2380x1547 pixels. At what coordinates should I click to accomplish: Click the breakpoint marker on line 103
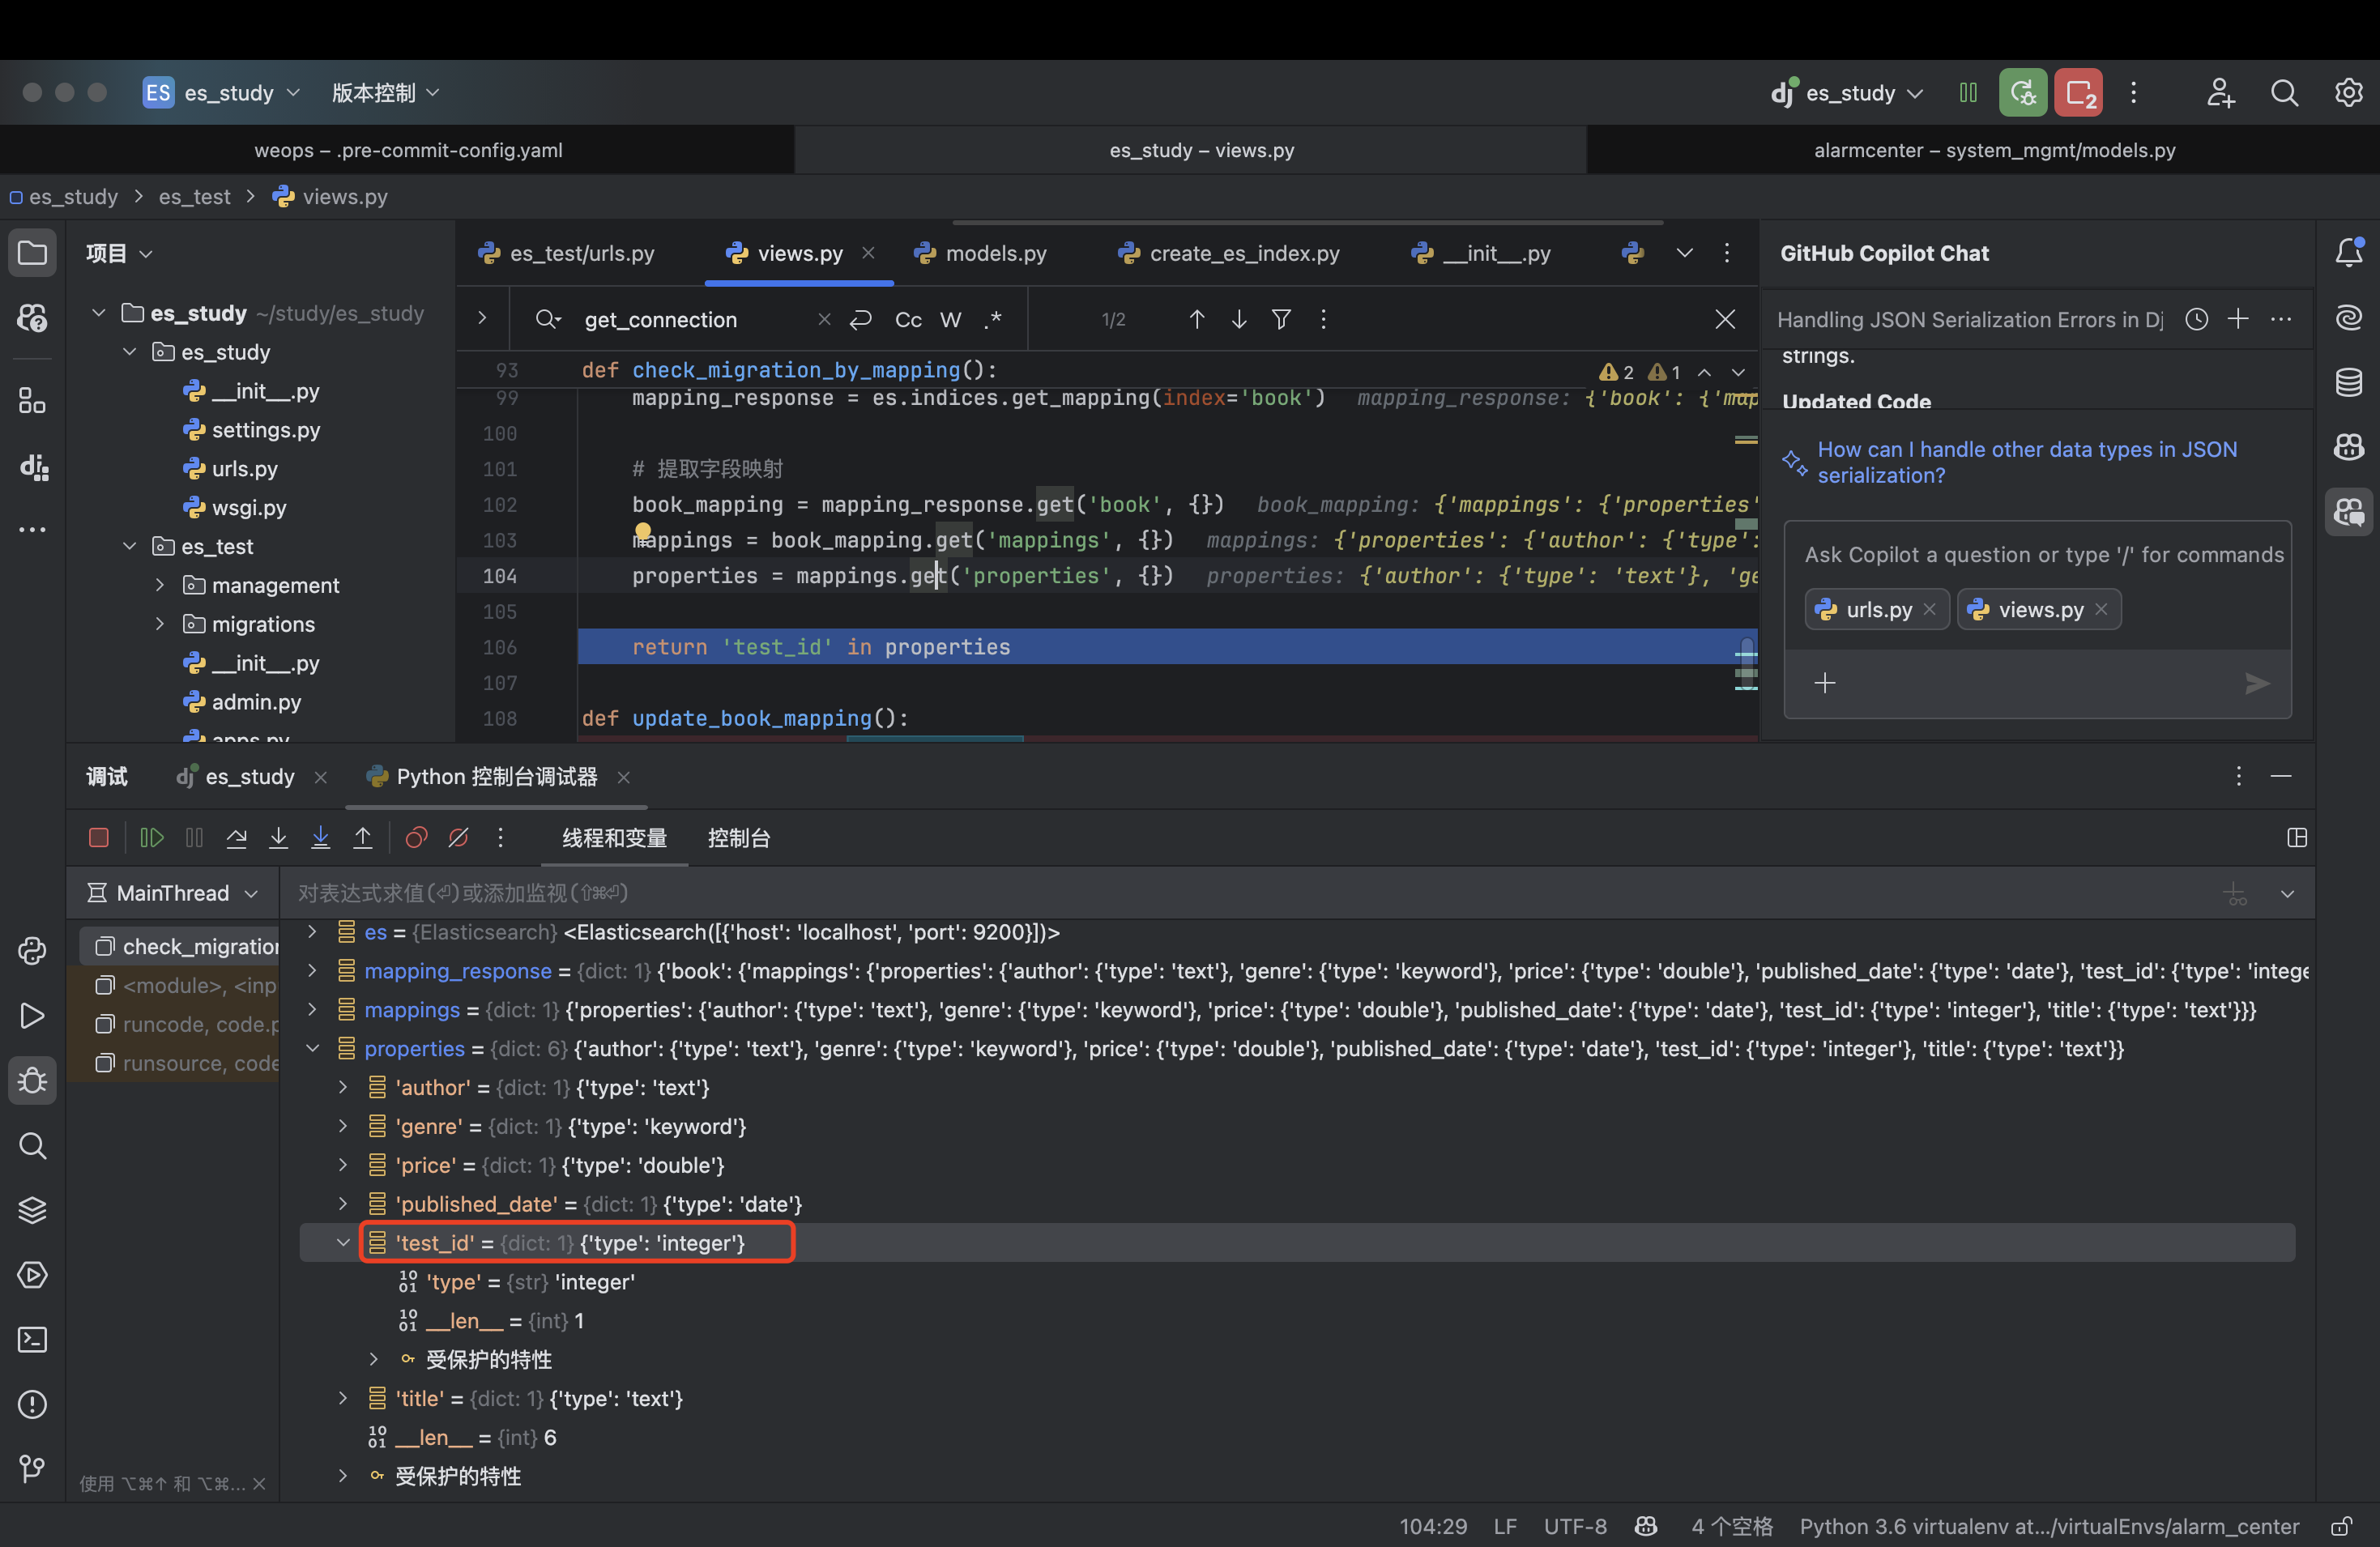pyautogui.click(x=642, y=532)
